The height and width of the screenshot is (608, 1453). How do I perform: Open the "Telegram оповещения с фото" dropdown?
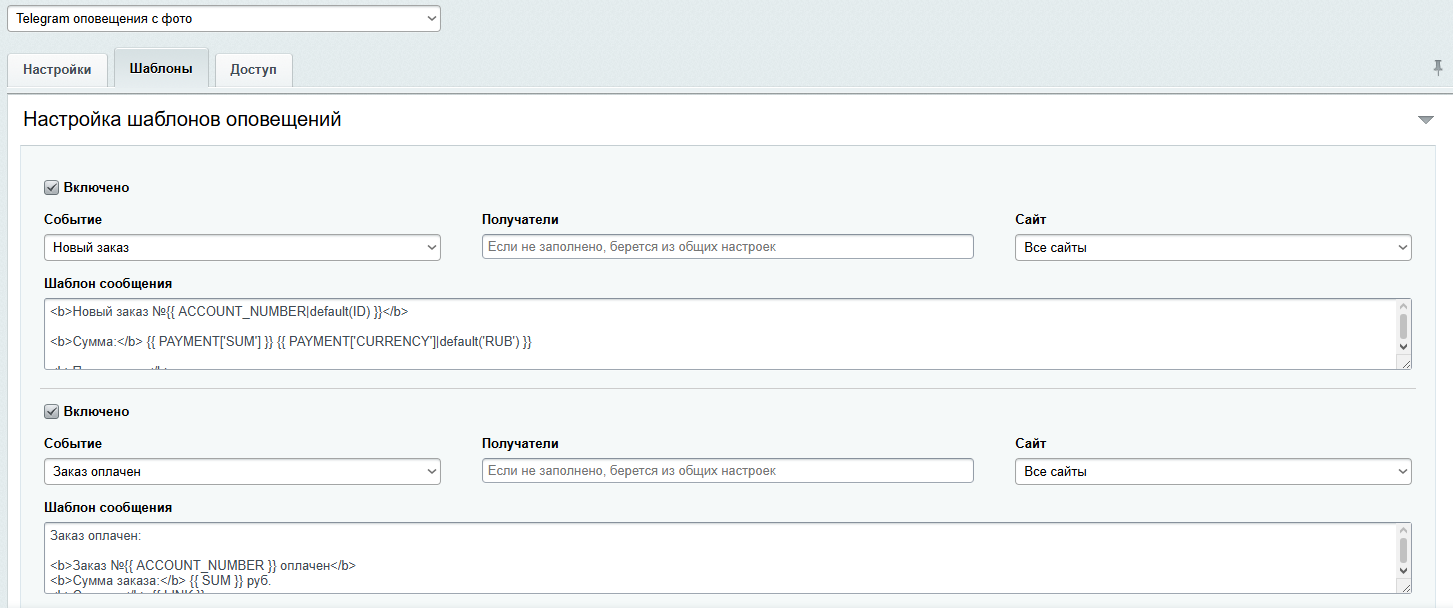pos(223,19)
